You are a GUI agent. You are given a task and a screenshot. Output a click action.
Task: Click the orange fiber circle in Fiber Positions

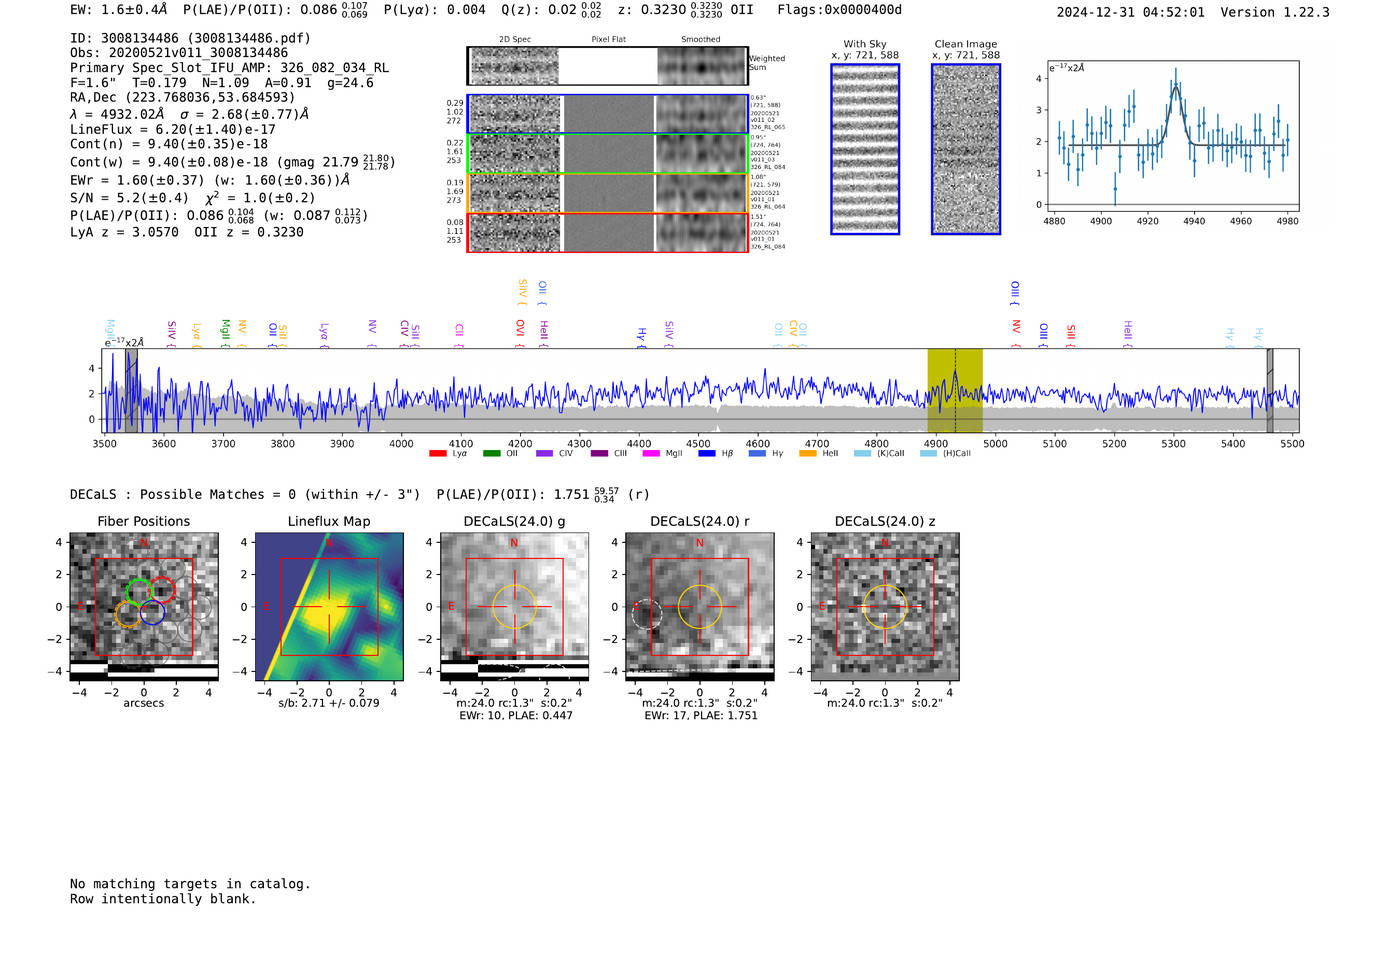point(128,614)
